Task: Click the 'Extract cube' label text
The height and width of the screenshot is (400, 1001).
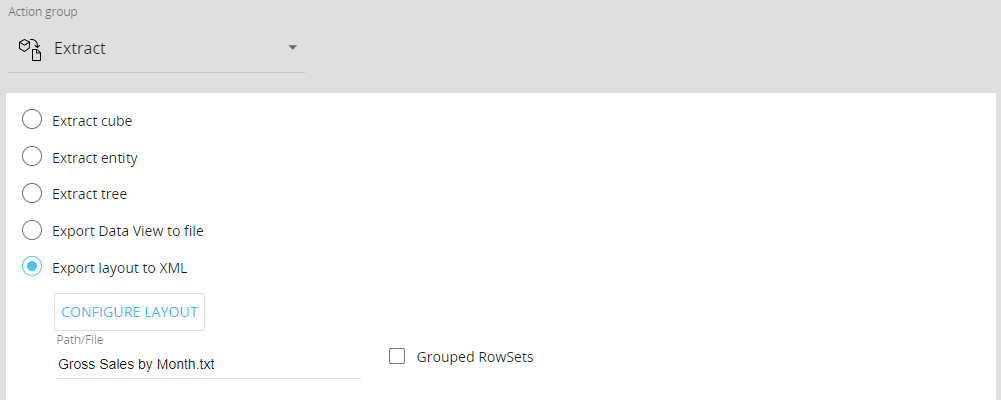Action: pos(92,121)
